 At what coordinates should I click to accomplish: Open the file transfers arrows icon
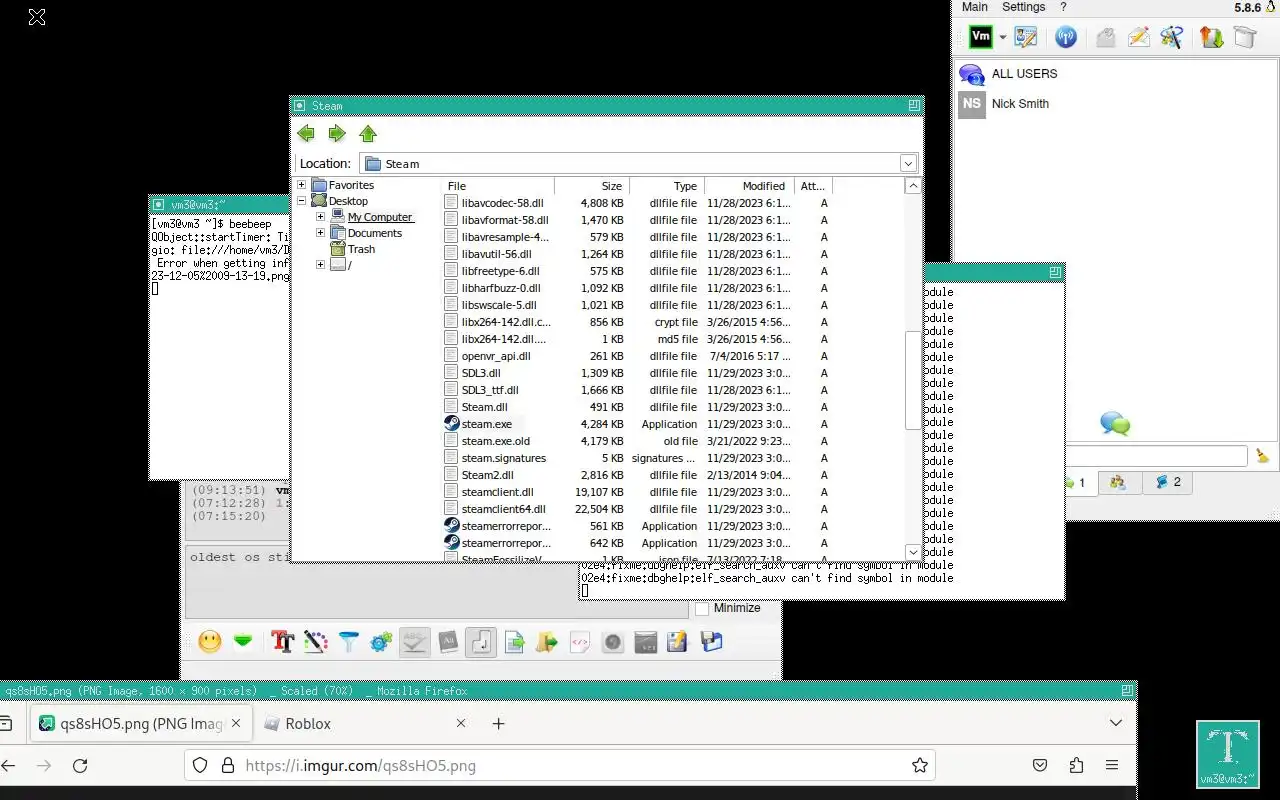[1212, 38]
